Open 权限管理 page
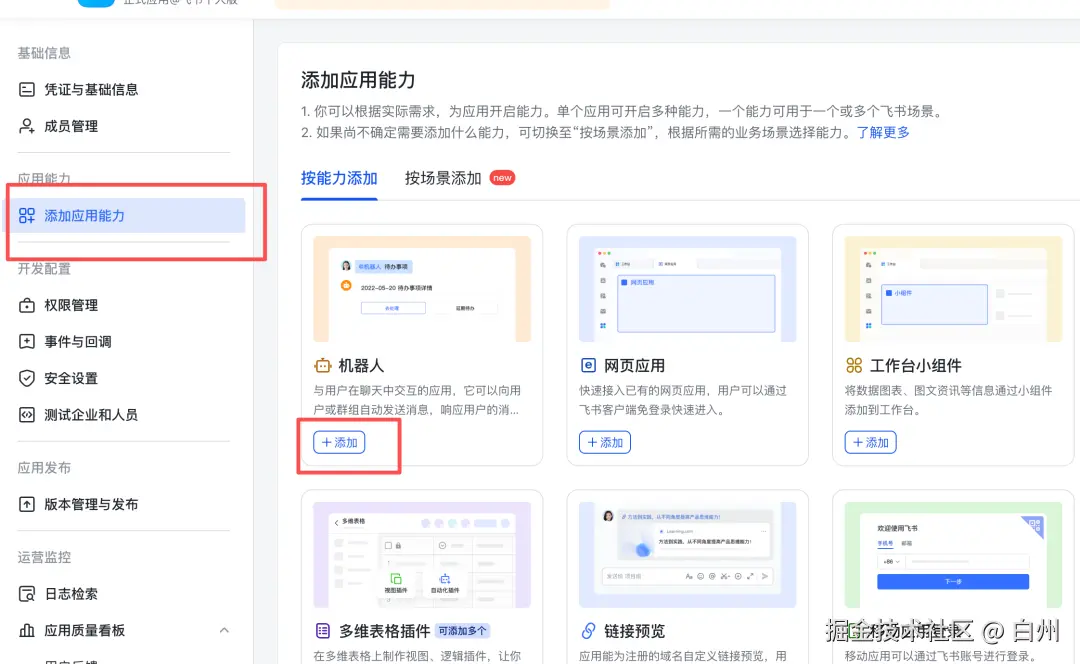1080x664 pixels. 71,305
